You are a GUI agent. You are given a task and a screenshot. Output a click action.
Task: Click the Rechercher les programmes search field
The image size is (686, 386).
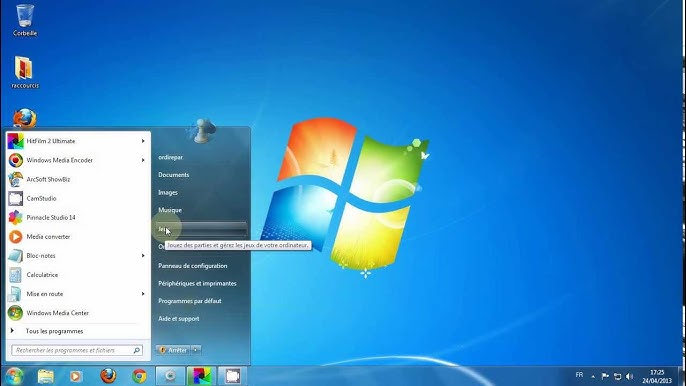[x=77, y=350]
